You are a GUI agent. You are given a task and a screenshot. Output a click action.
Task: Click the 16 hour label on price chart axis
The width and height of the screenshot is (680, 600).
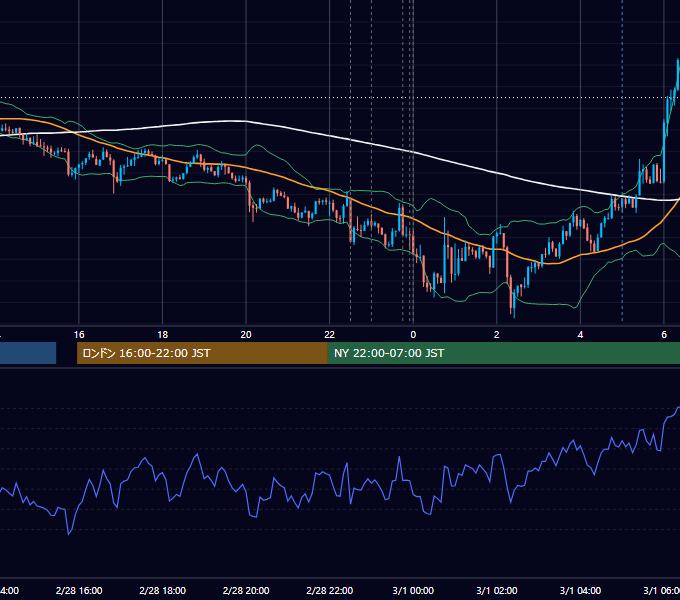pos(79,335)
